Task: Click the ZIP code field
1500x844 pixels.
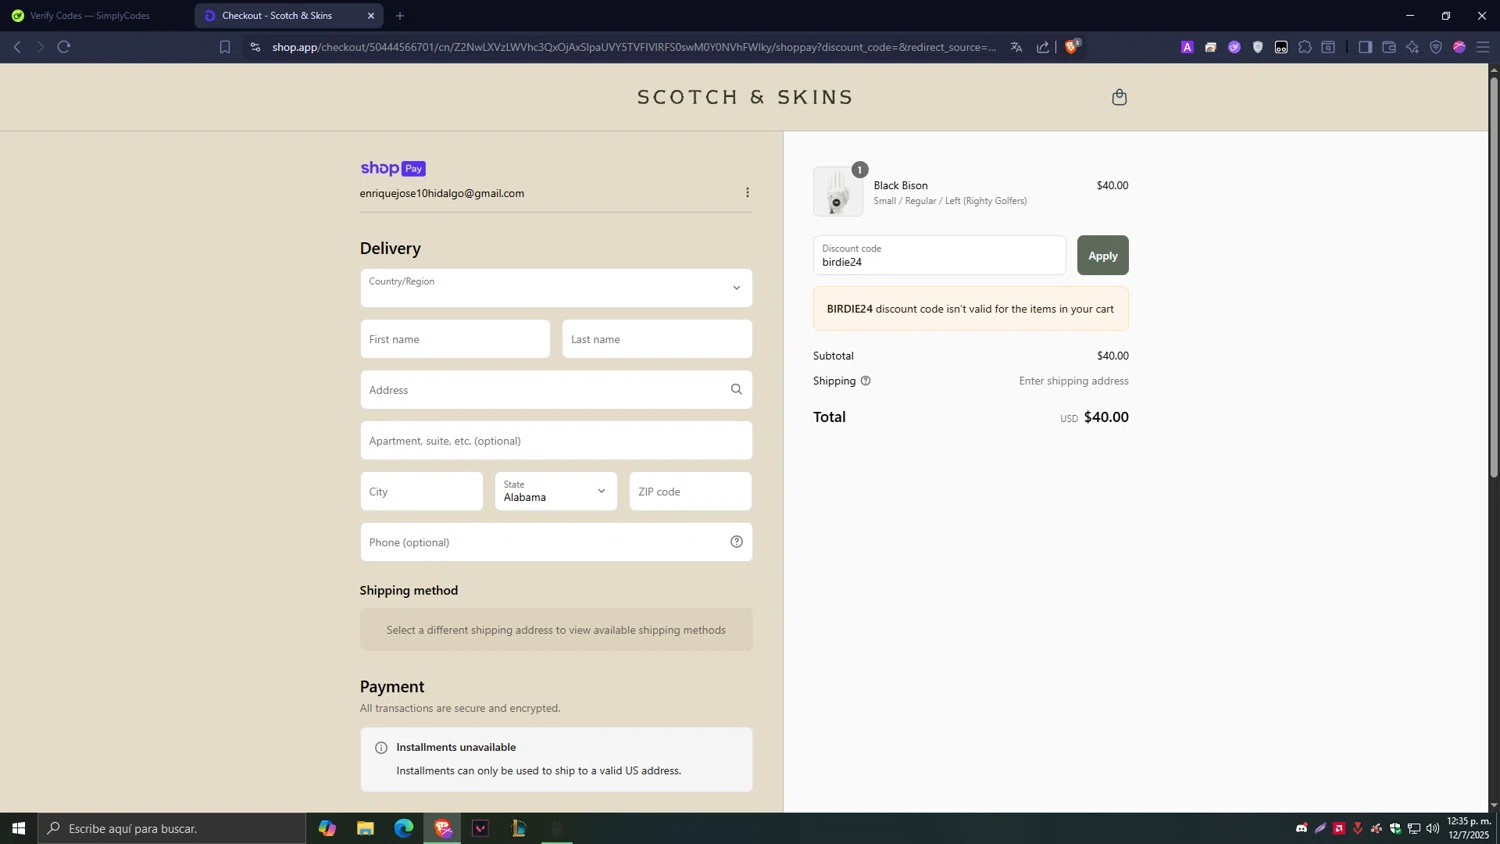Action: [x=690, y=491]
